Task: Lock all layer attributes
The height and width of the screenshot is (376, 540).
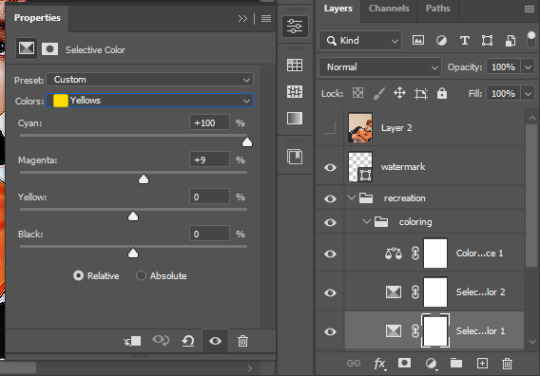Action: pos(442,93)
